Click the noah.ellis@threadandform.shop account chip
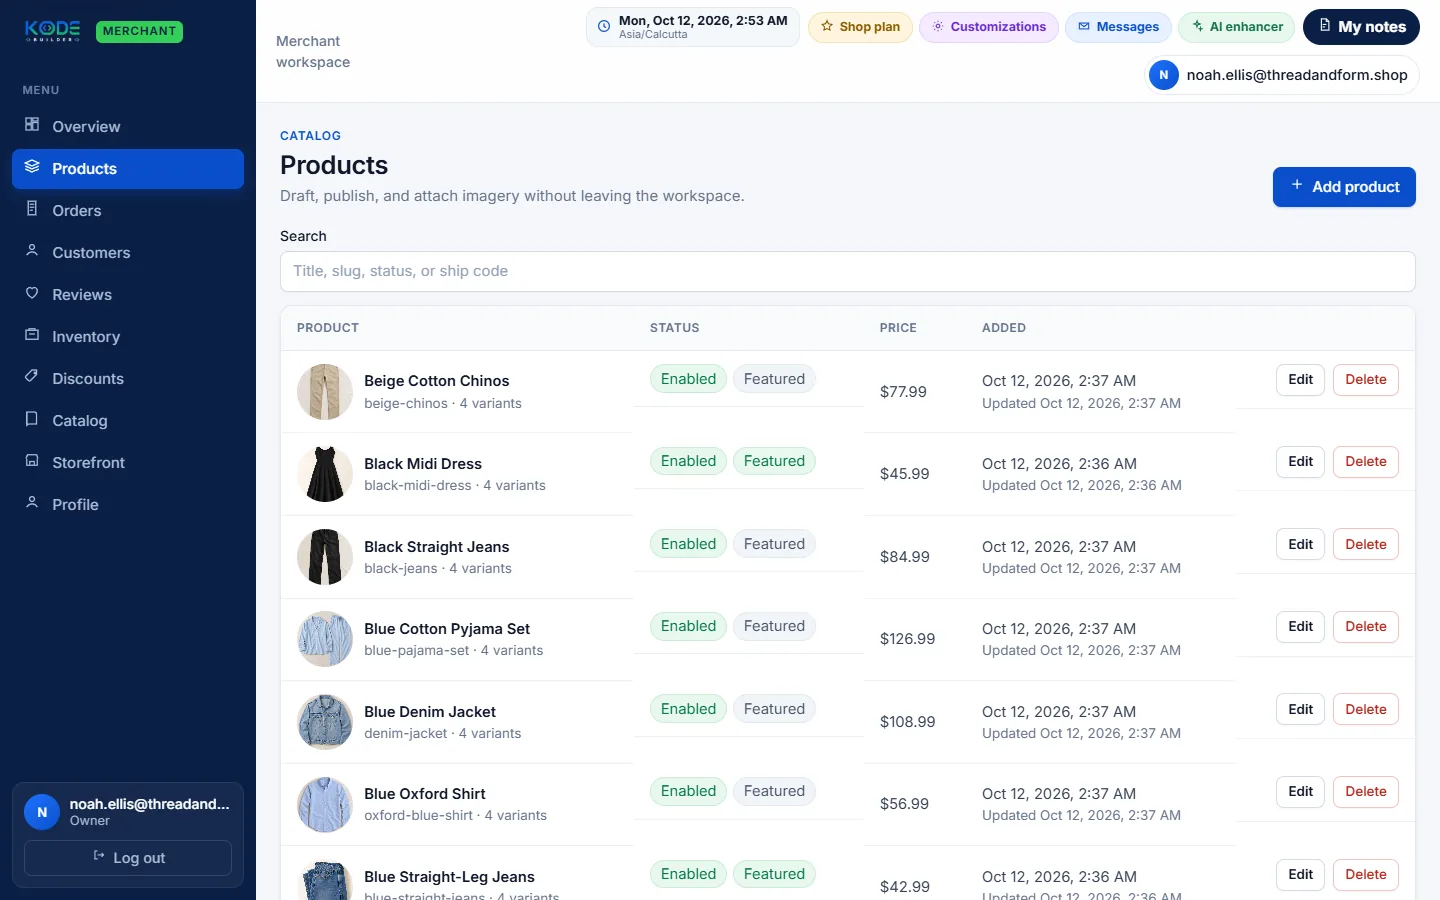Screen dimensions: 1440x900 click(x=1282, y=75)
